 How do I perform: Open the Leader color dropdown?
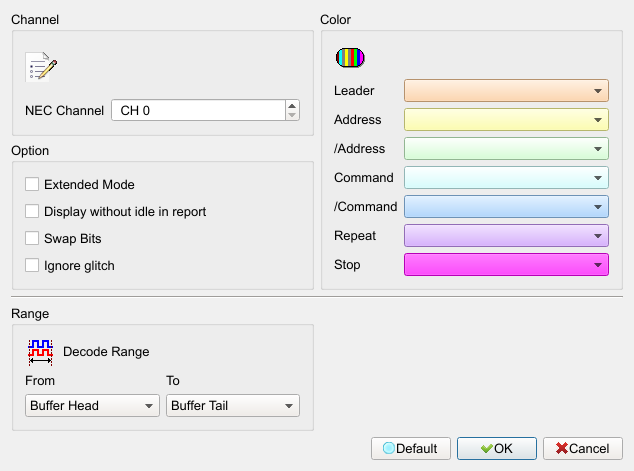[x=506, y=91]
